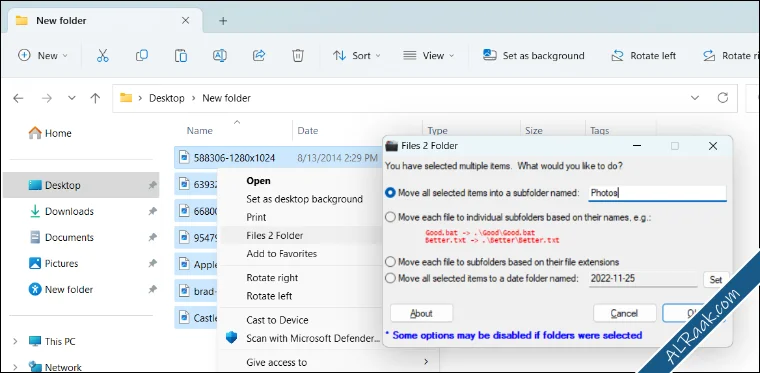The height and width of the screenshot is (373, 760).
Task: Click the Set button for date folder
Action: click(x=715, y=280)
